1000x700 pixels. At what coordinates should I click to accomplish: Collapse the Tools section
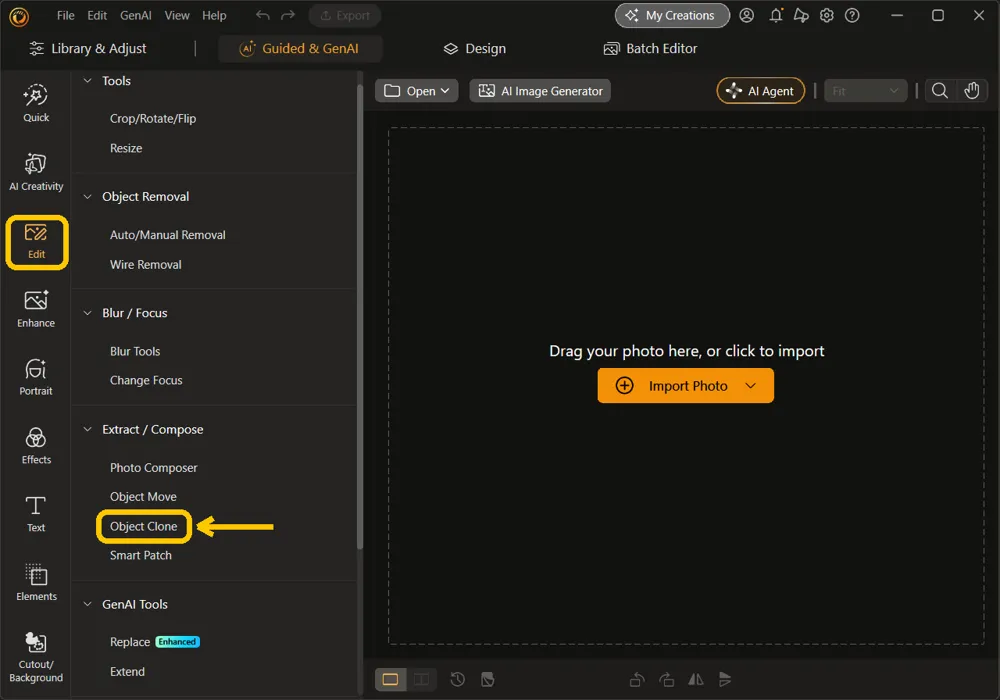click(x=87, y=80)
